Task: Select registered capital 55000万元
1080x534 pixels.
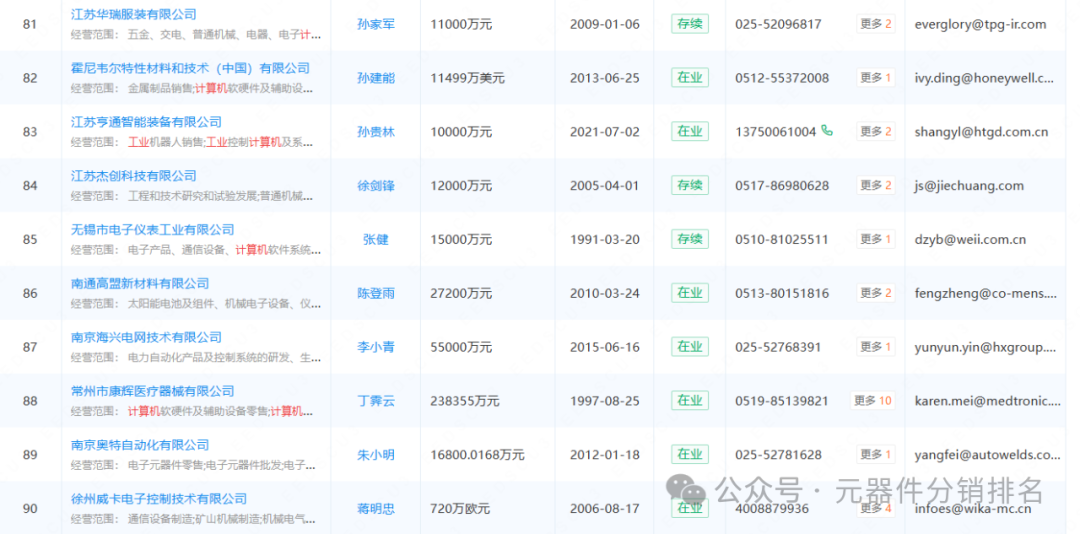Action: [461, 347]
